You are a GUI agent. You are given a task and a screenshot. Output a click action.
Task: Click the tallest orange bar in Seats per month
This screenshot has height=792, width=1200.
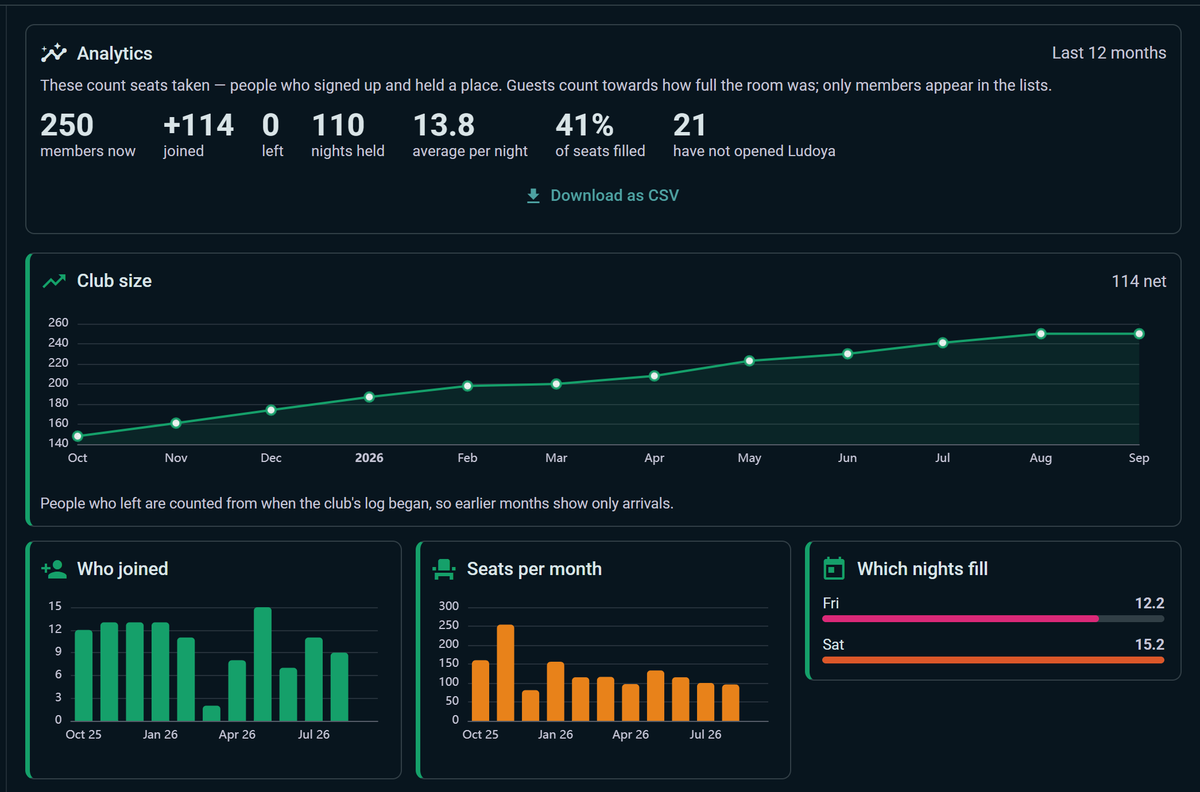click(x=505, y=673)
